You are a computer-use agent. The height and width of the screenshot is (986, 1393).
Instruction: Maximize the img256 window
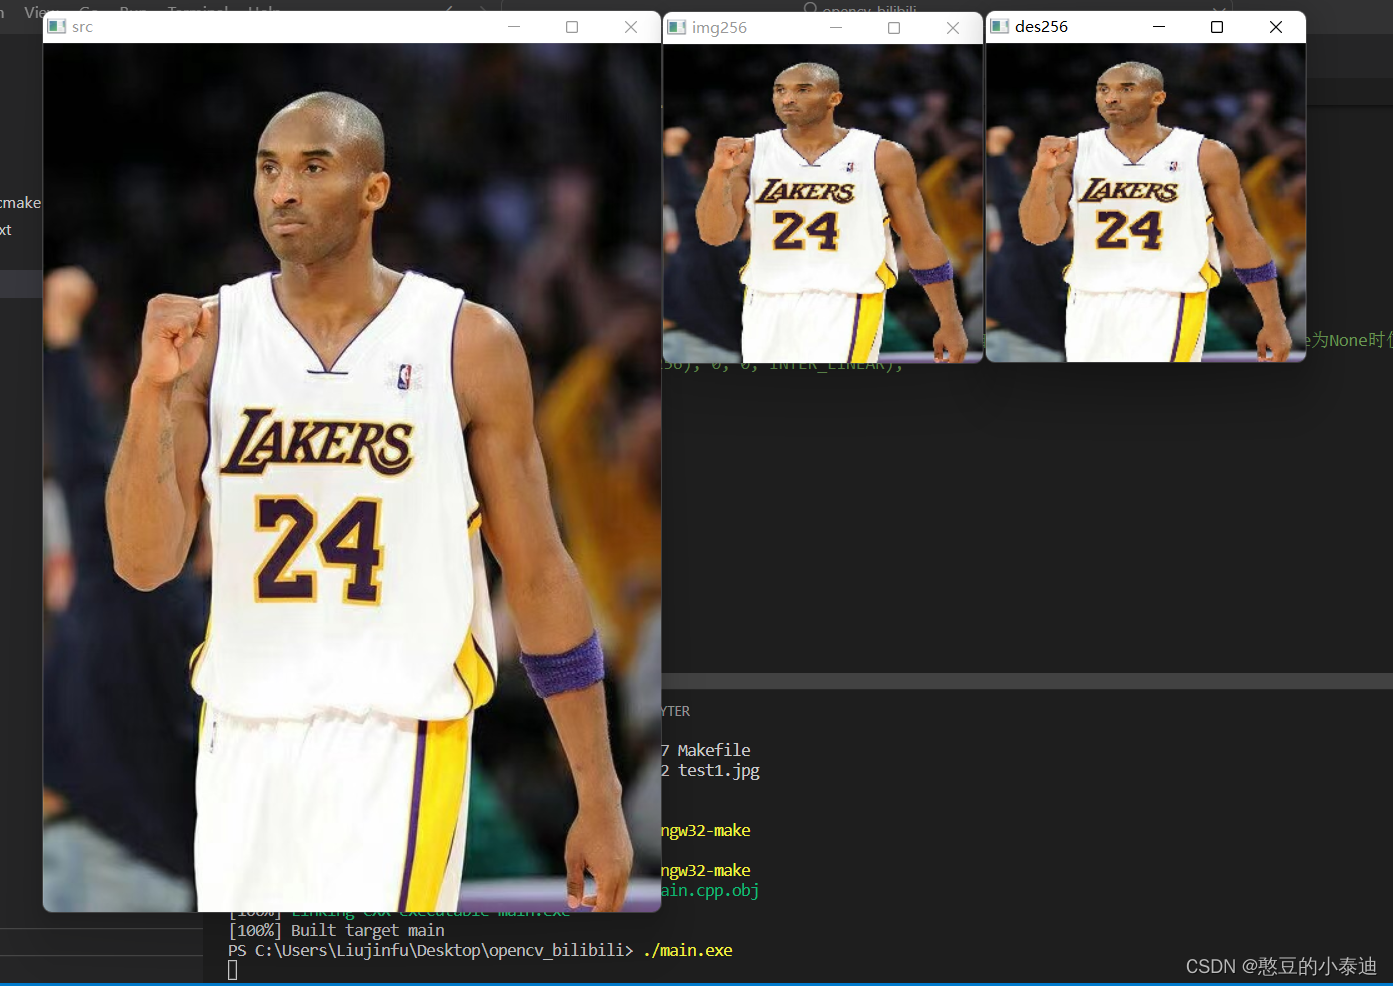point(894,28)
